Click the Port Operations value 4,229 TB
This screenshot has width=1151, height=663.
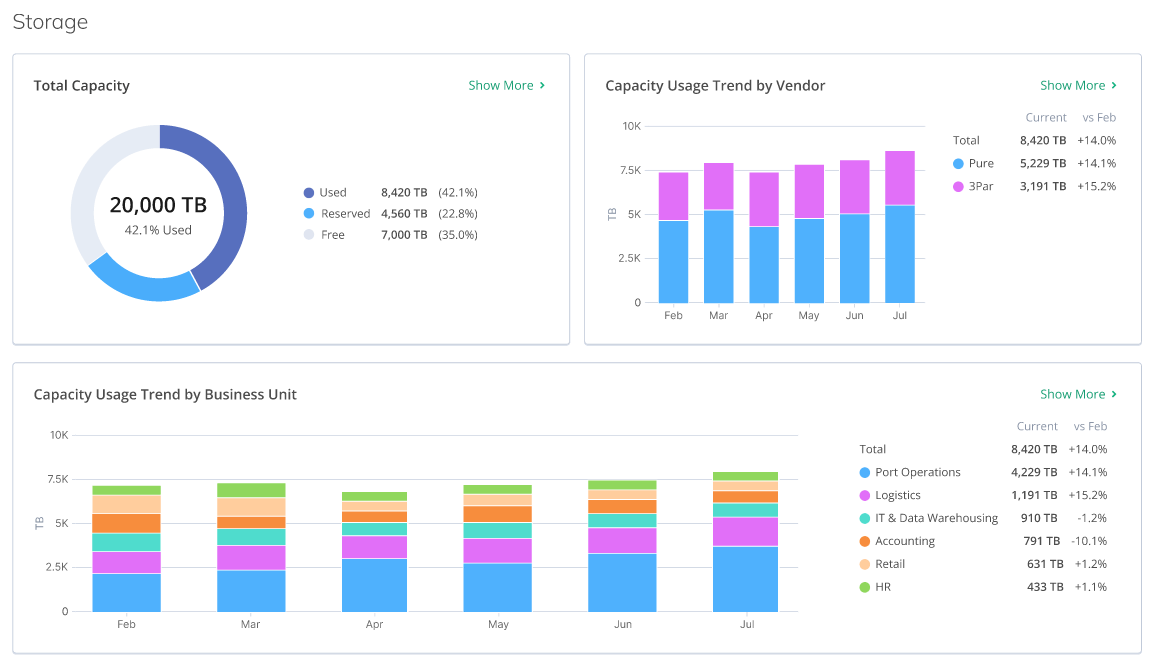pos(1034,473)
